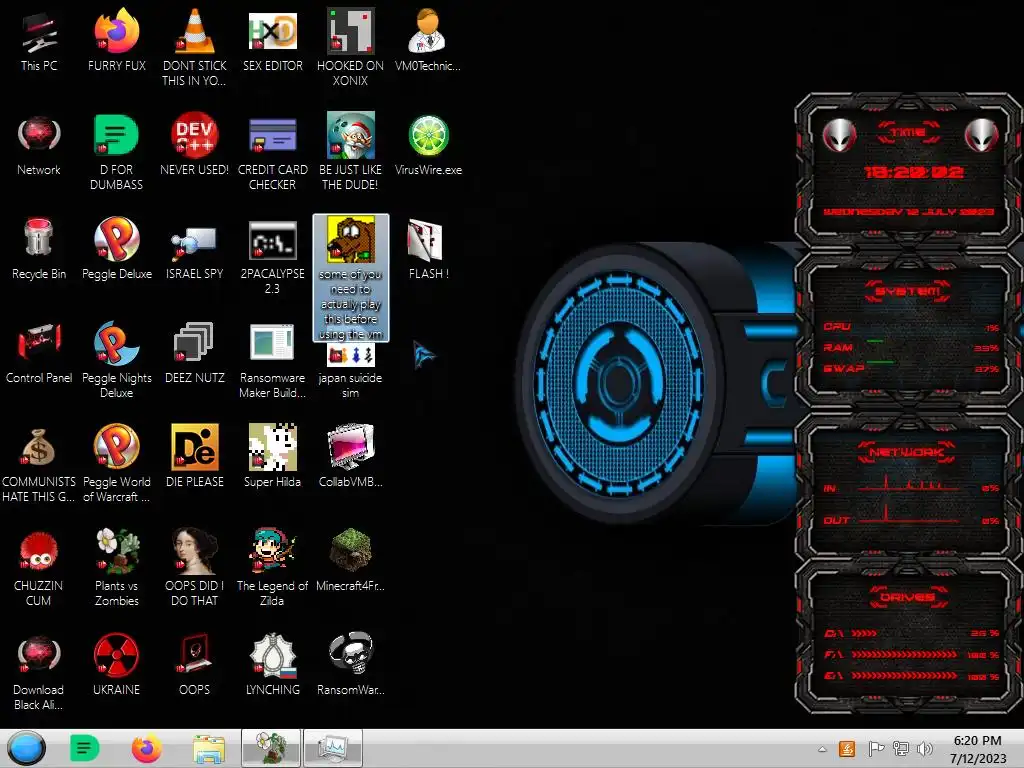This screenshot has width=1024, height=768.
Task: Click the highlighted beaver game icon
Action: point(351,240)
